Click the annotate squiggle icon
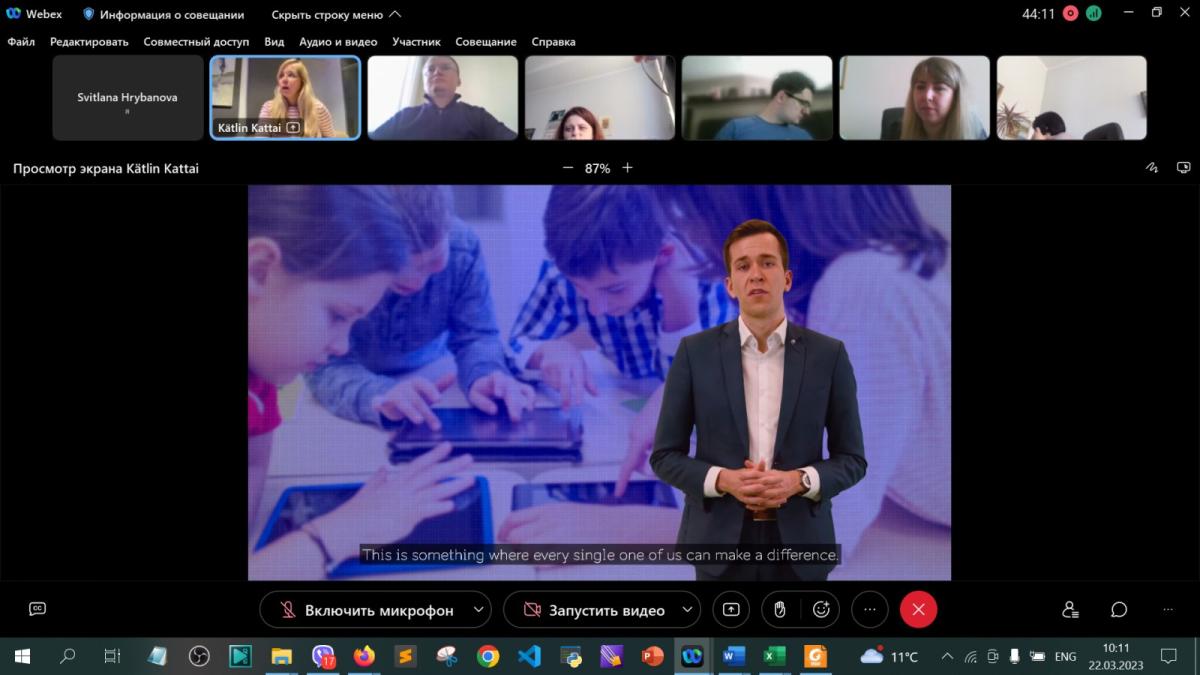The height and width of the screenshot is (675, 1200). pyautogui.click(x=1151, y=168)
